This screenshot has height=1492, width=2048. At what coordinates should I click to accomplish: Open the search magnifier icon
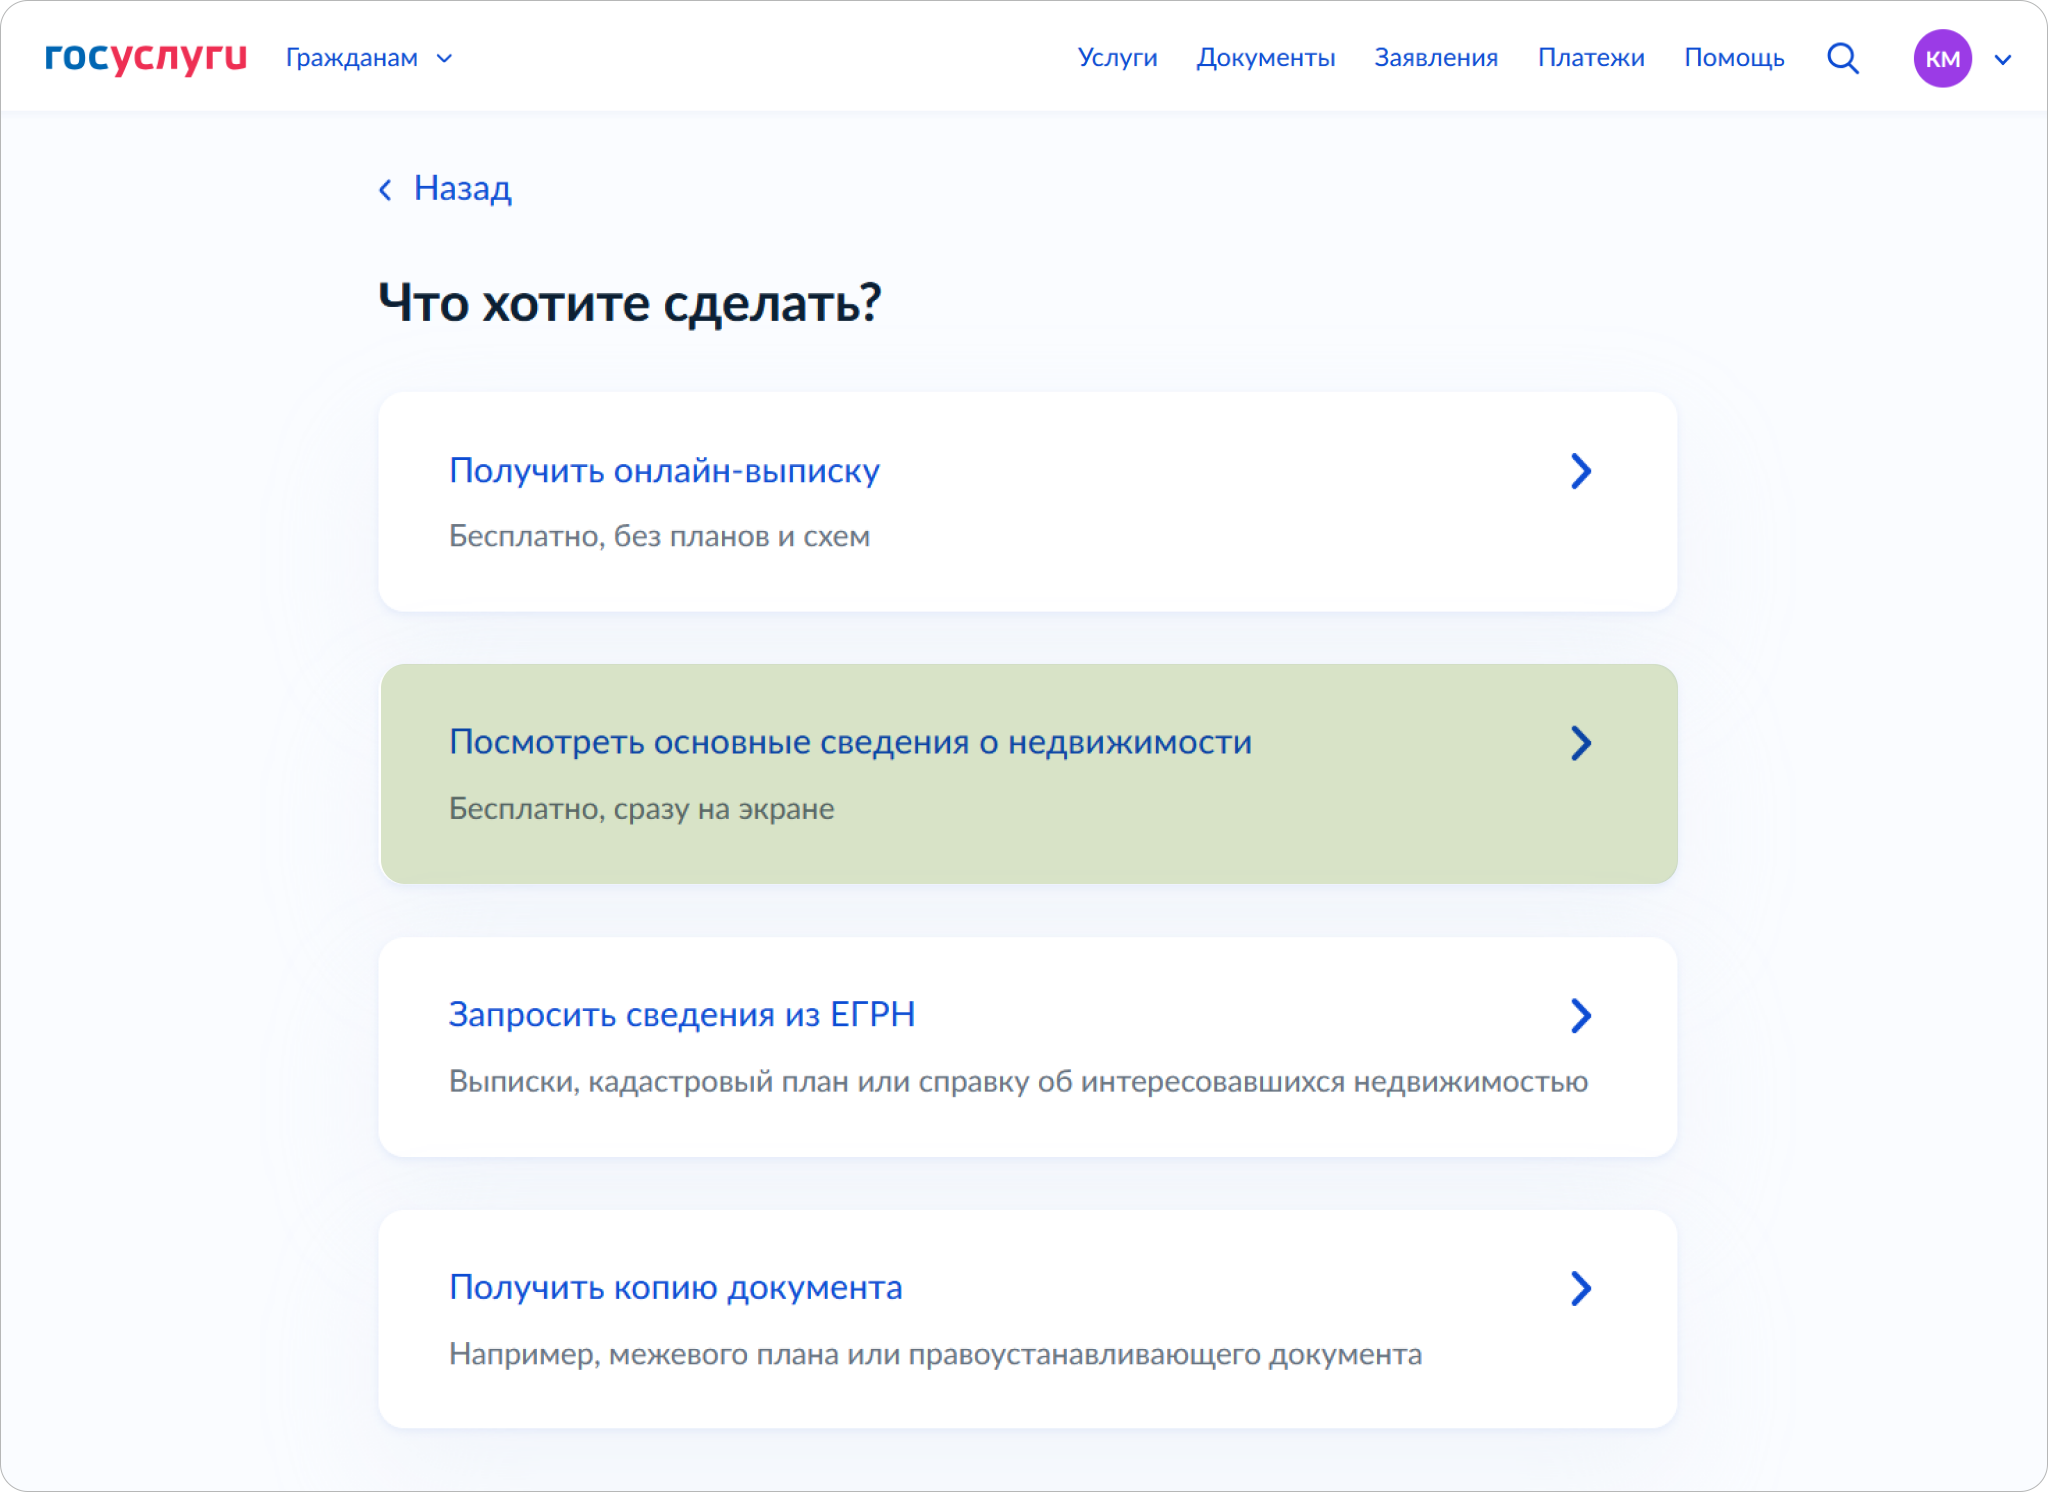1842,58
